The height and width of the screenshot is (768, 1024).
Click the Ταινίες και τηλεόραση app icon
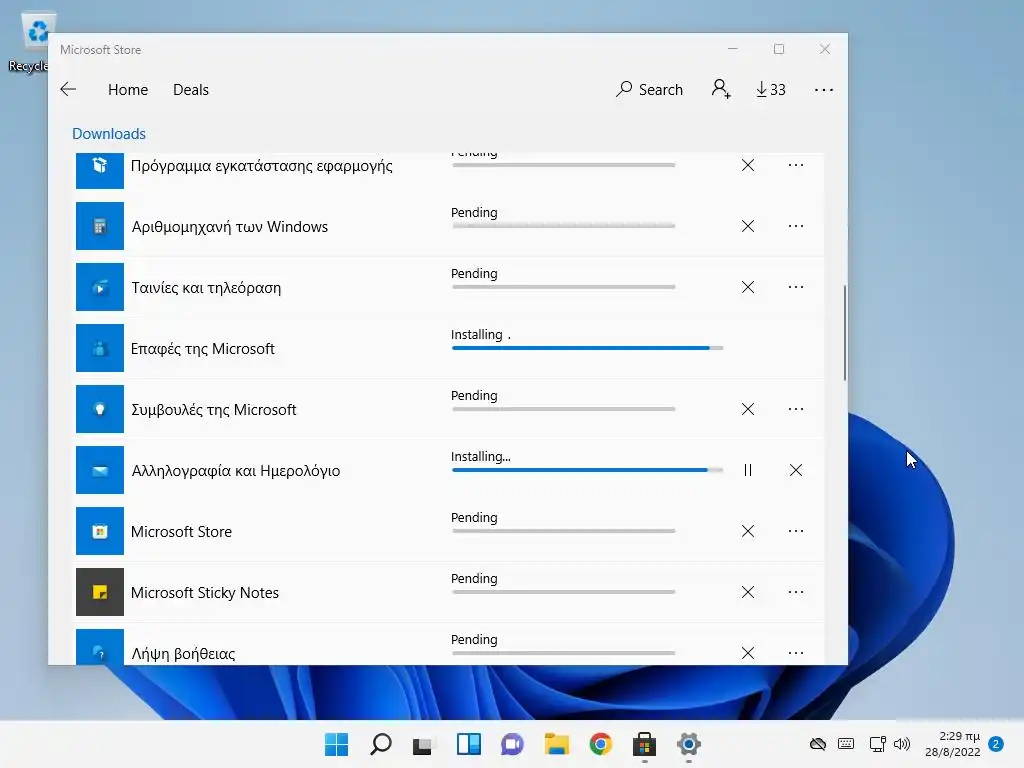pos(100,287)
